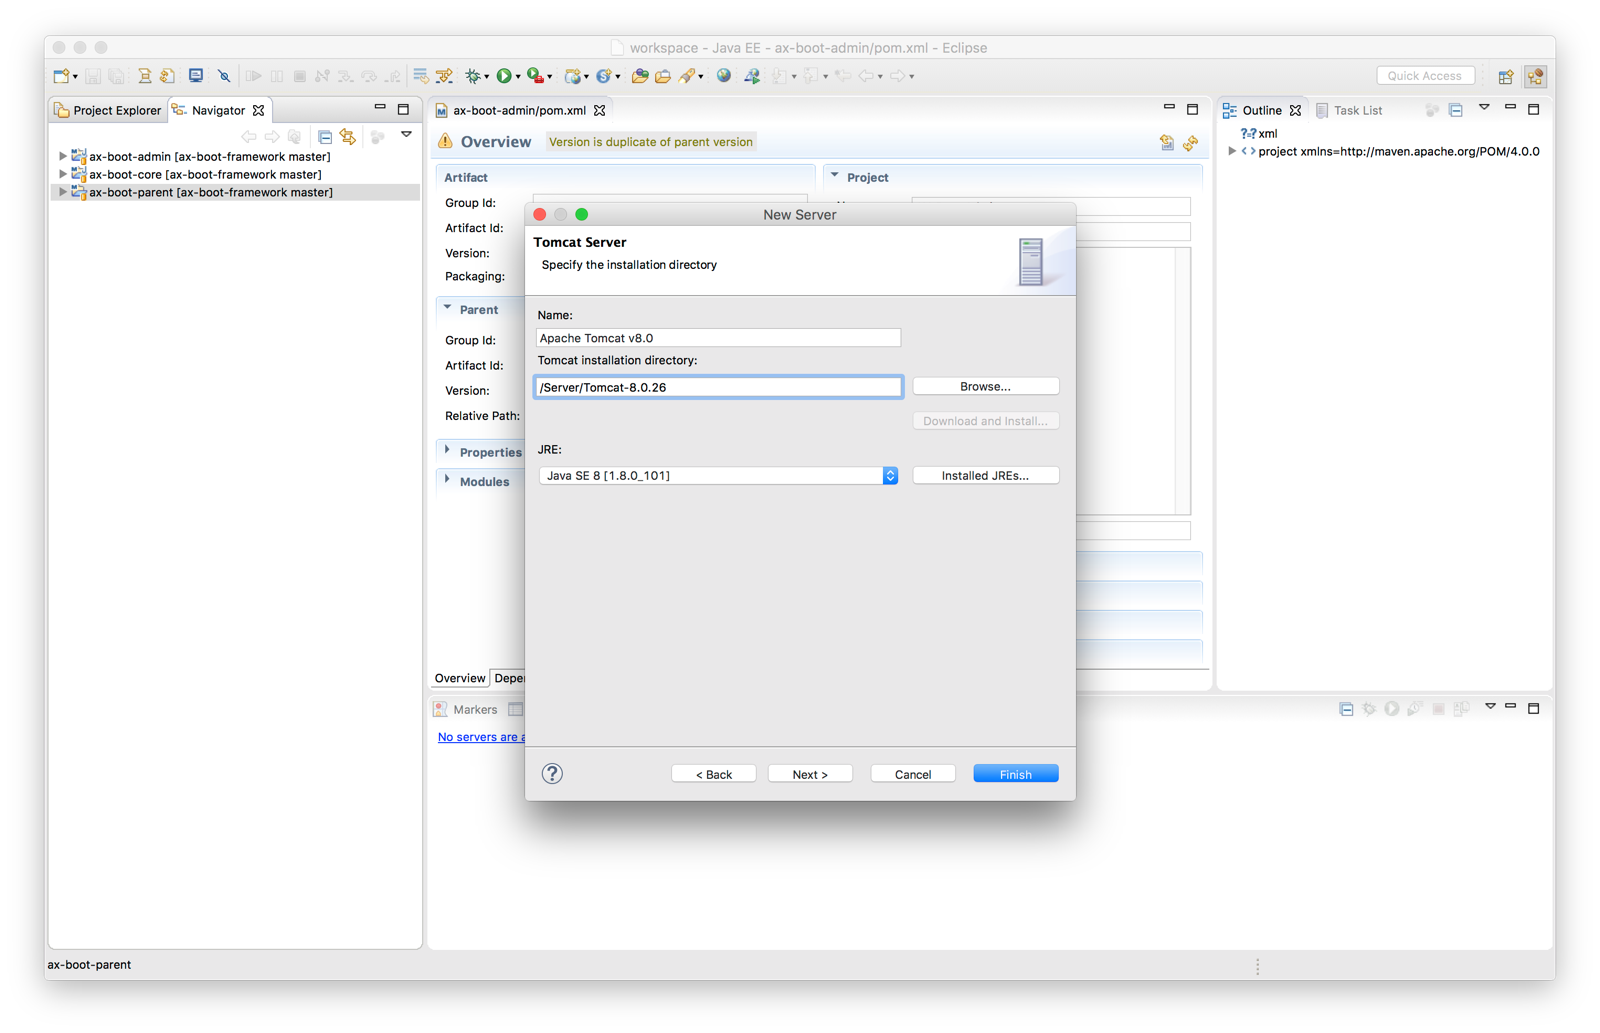Screen dimensions: 1600x1033
Task: Click the green Run button icon
Action: point(504,76)
